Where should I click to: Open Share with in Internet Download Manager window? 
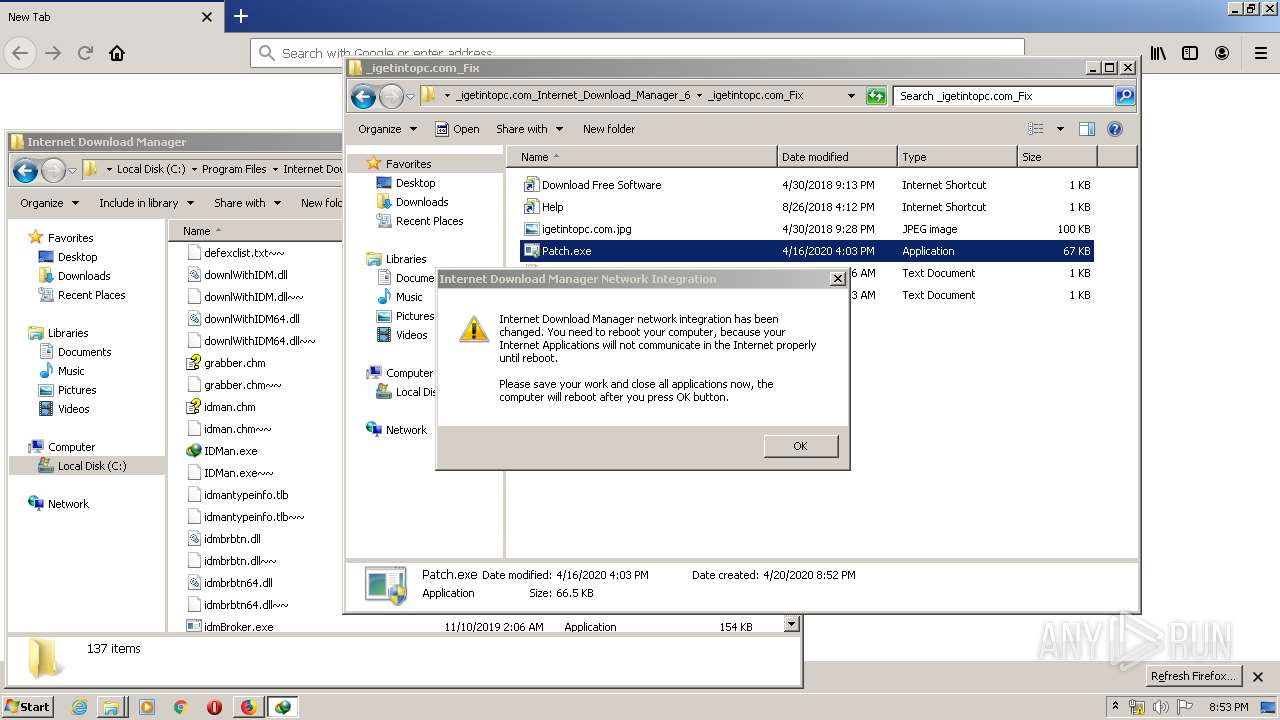coord(247,203)
